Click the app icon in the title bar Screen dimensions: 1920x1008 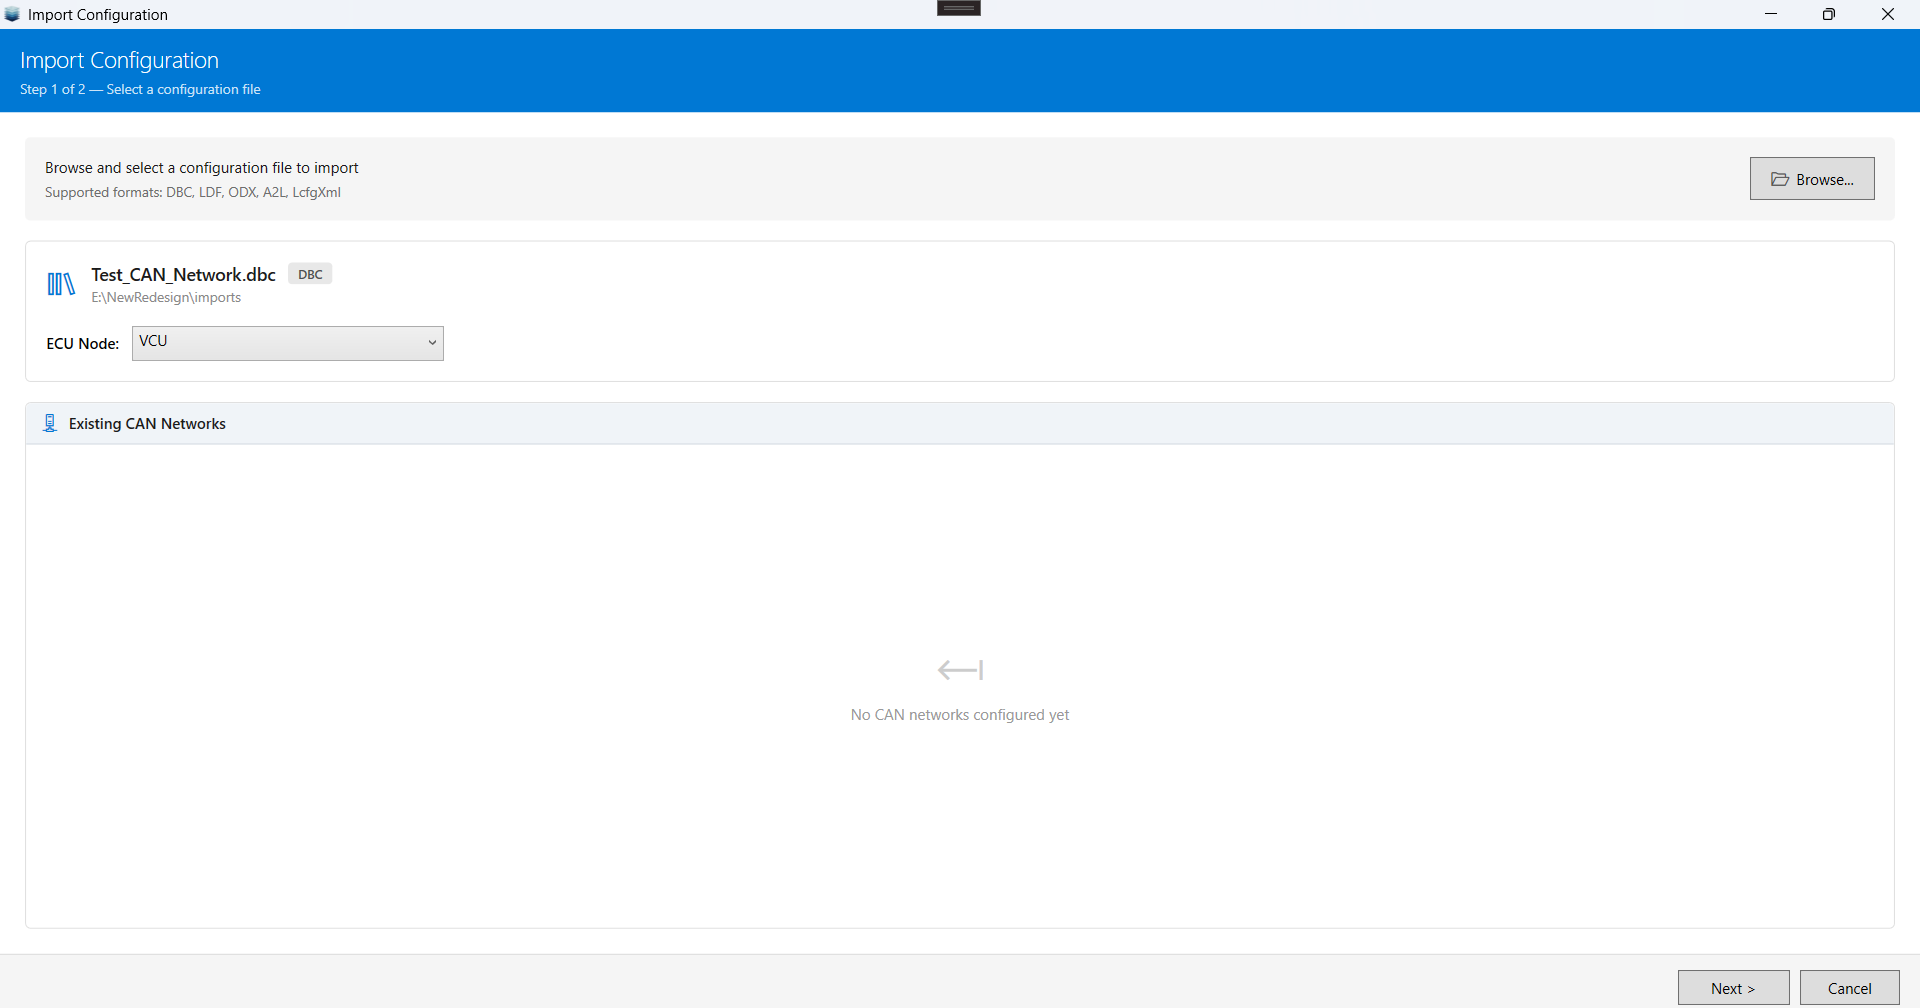pyautogui.click(x=12, y=14)
